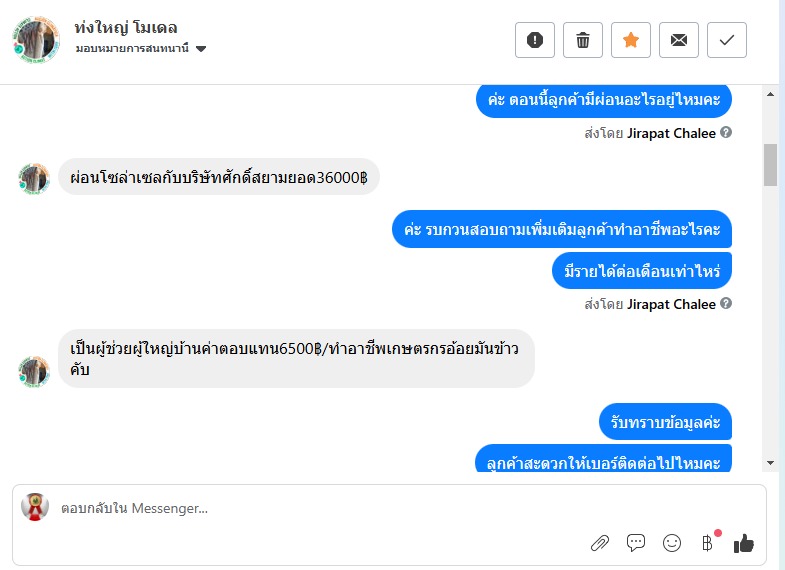Click the orange star follow-up icon
The width and height of the screenshot is (785, 570).
[631, 40]
